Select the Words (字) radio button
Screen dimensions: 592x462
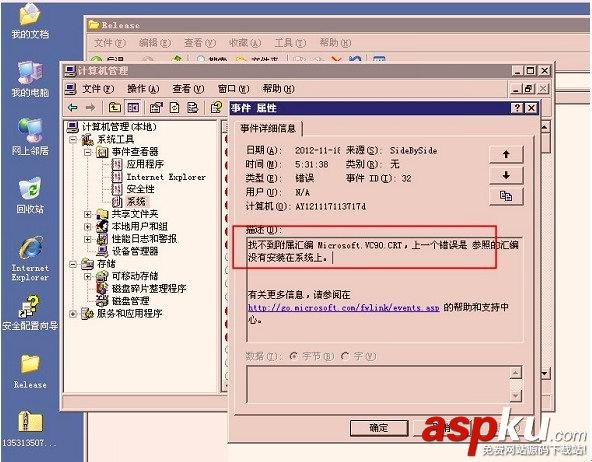(344, 356)
